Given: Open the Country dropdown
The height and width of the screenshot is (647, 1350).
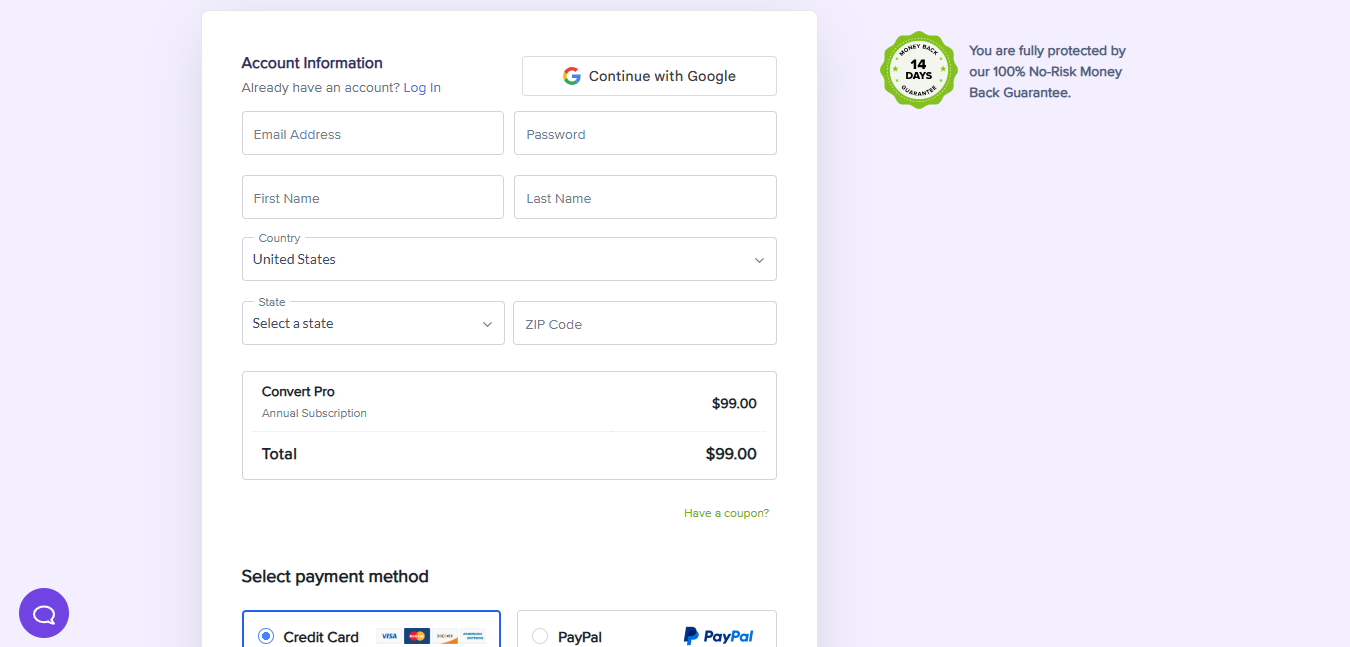Looking at the screenshot, I should pyautogui.click(x=509, y=259).
